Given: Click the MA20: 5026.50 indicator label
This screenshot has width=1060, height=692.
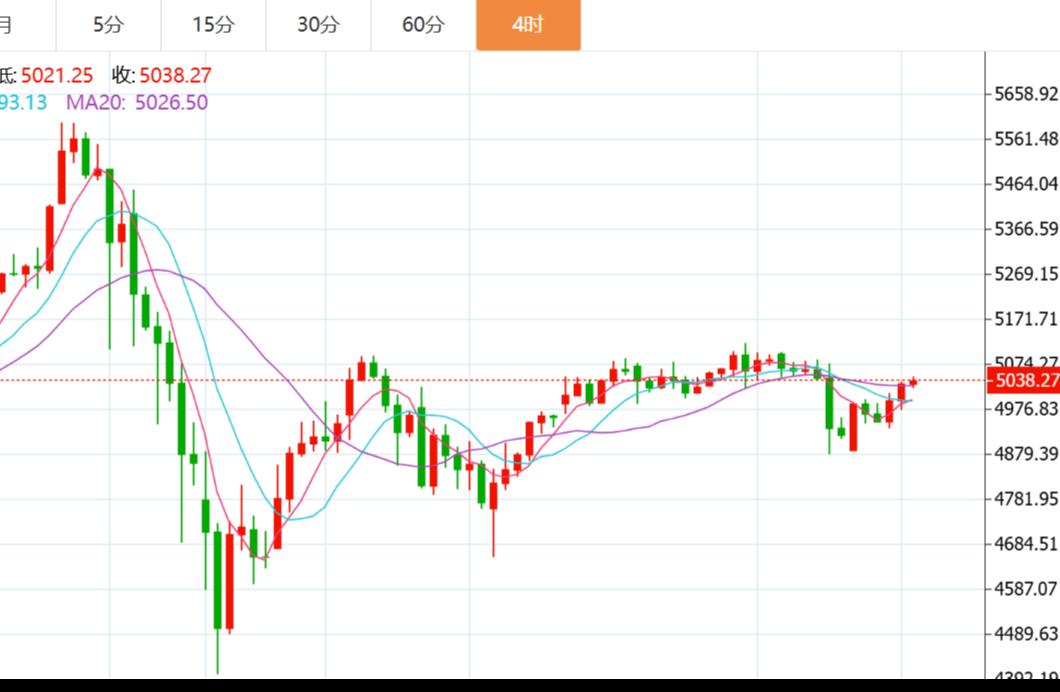Looking at the screenshot, I should click(137, 102).
